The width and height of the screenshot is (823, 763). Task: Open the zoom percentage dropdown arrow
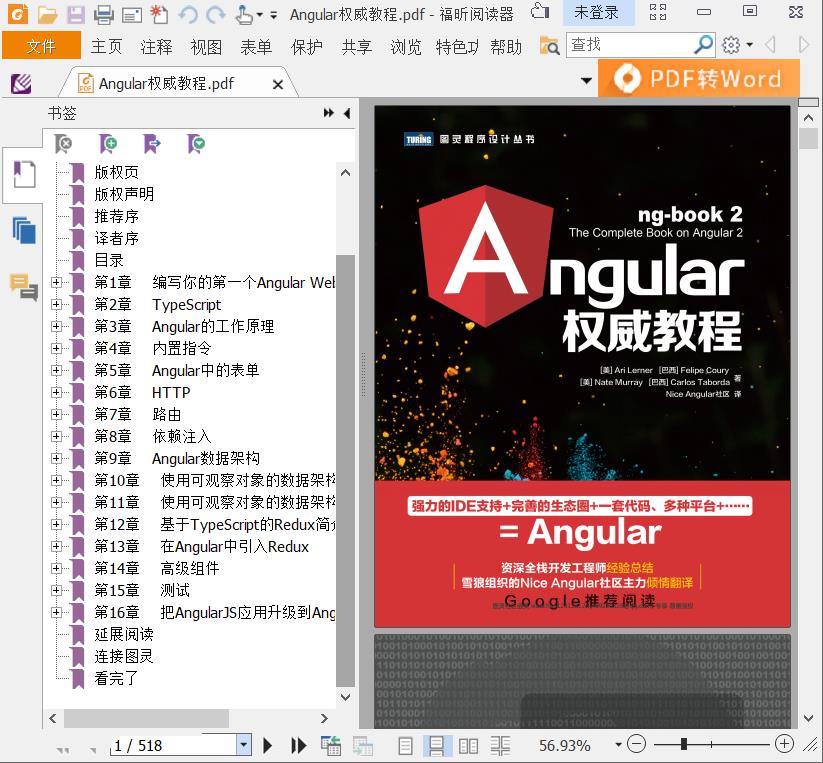pyautogui.click(x=618, y=745)
